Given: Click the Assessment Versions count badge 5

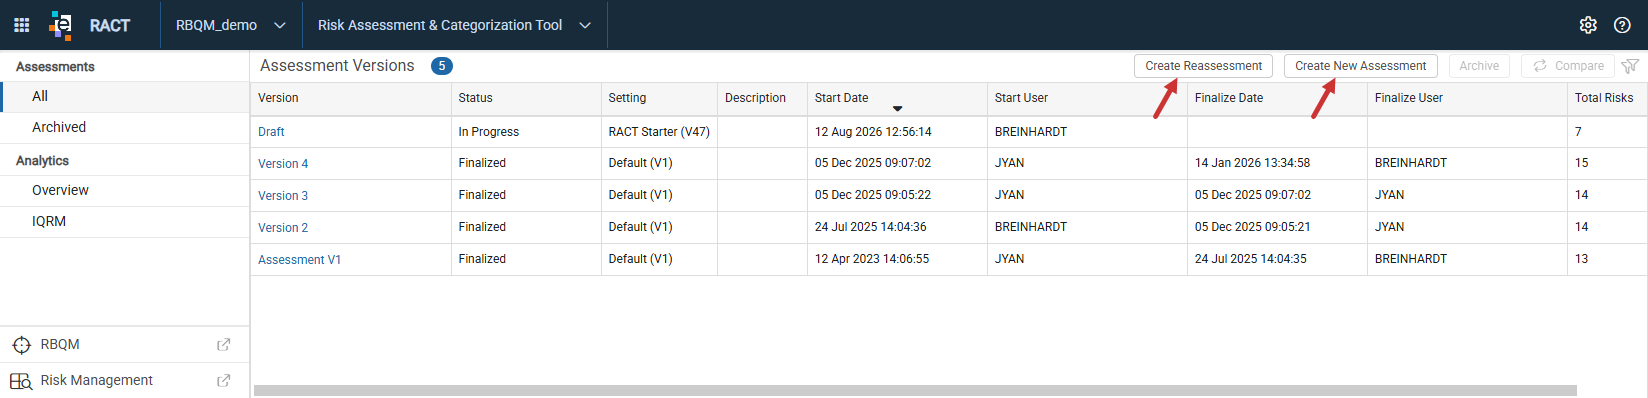Looking at the screenshot, I should click(x=442, y=66).
